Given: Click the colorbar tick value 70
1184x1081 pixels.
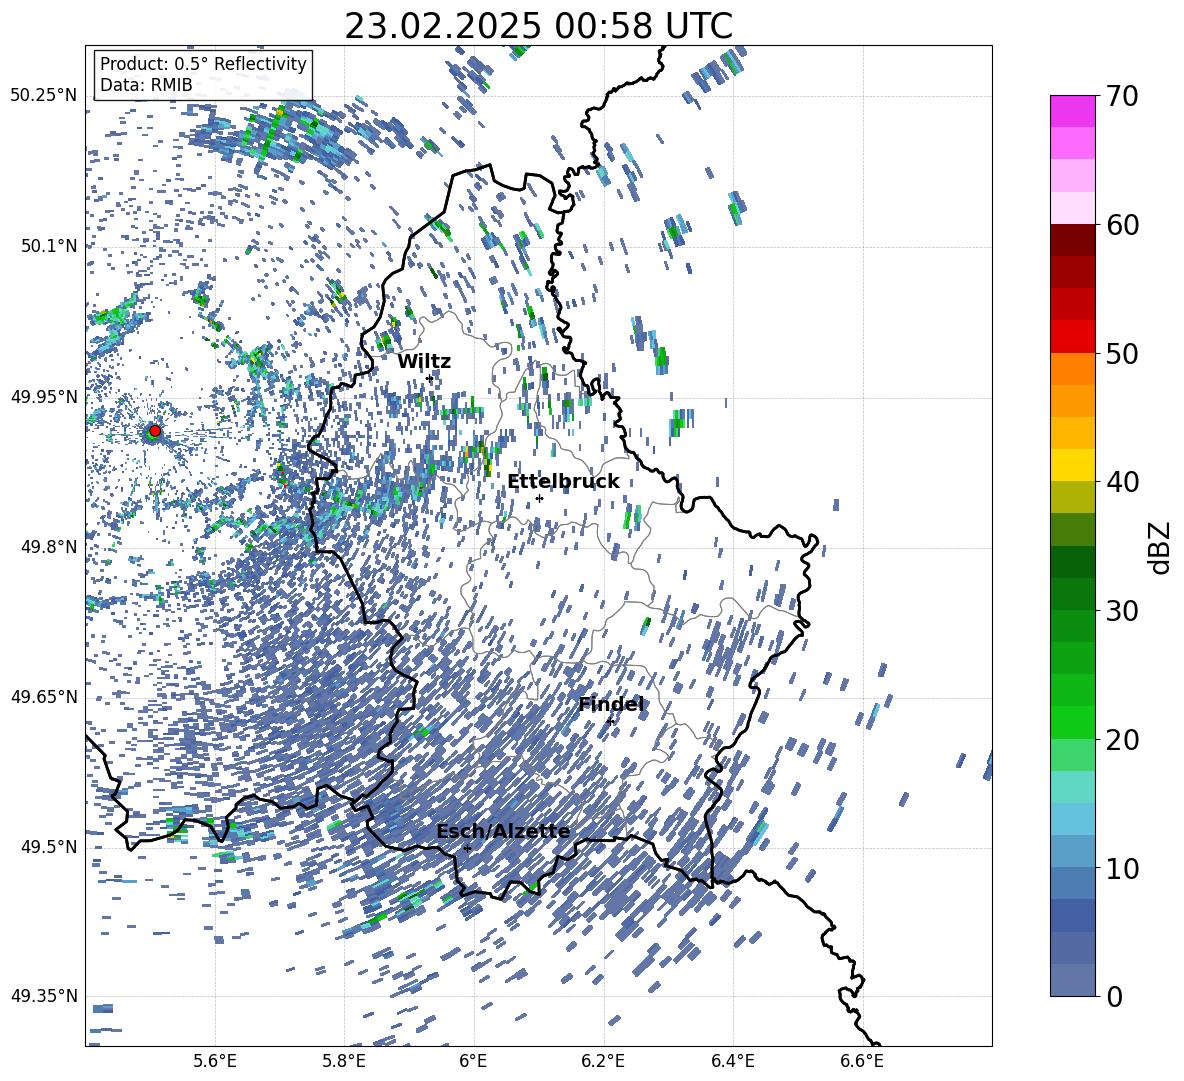Looking at the screenshot, I should 1122,96.
